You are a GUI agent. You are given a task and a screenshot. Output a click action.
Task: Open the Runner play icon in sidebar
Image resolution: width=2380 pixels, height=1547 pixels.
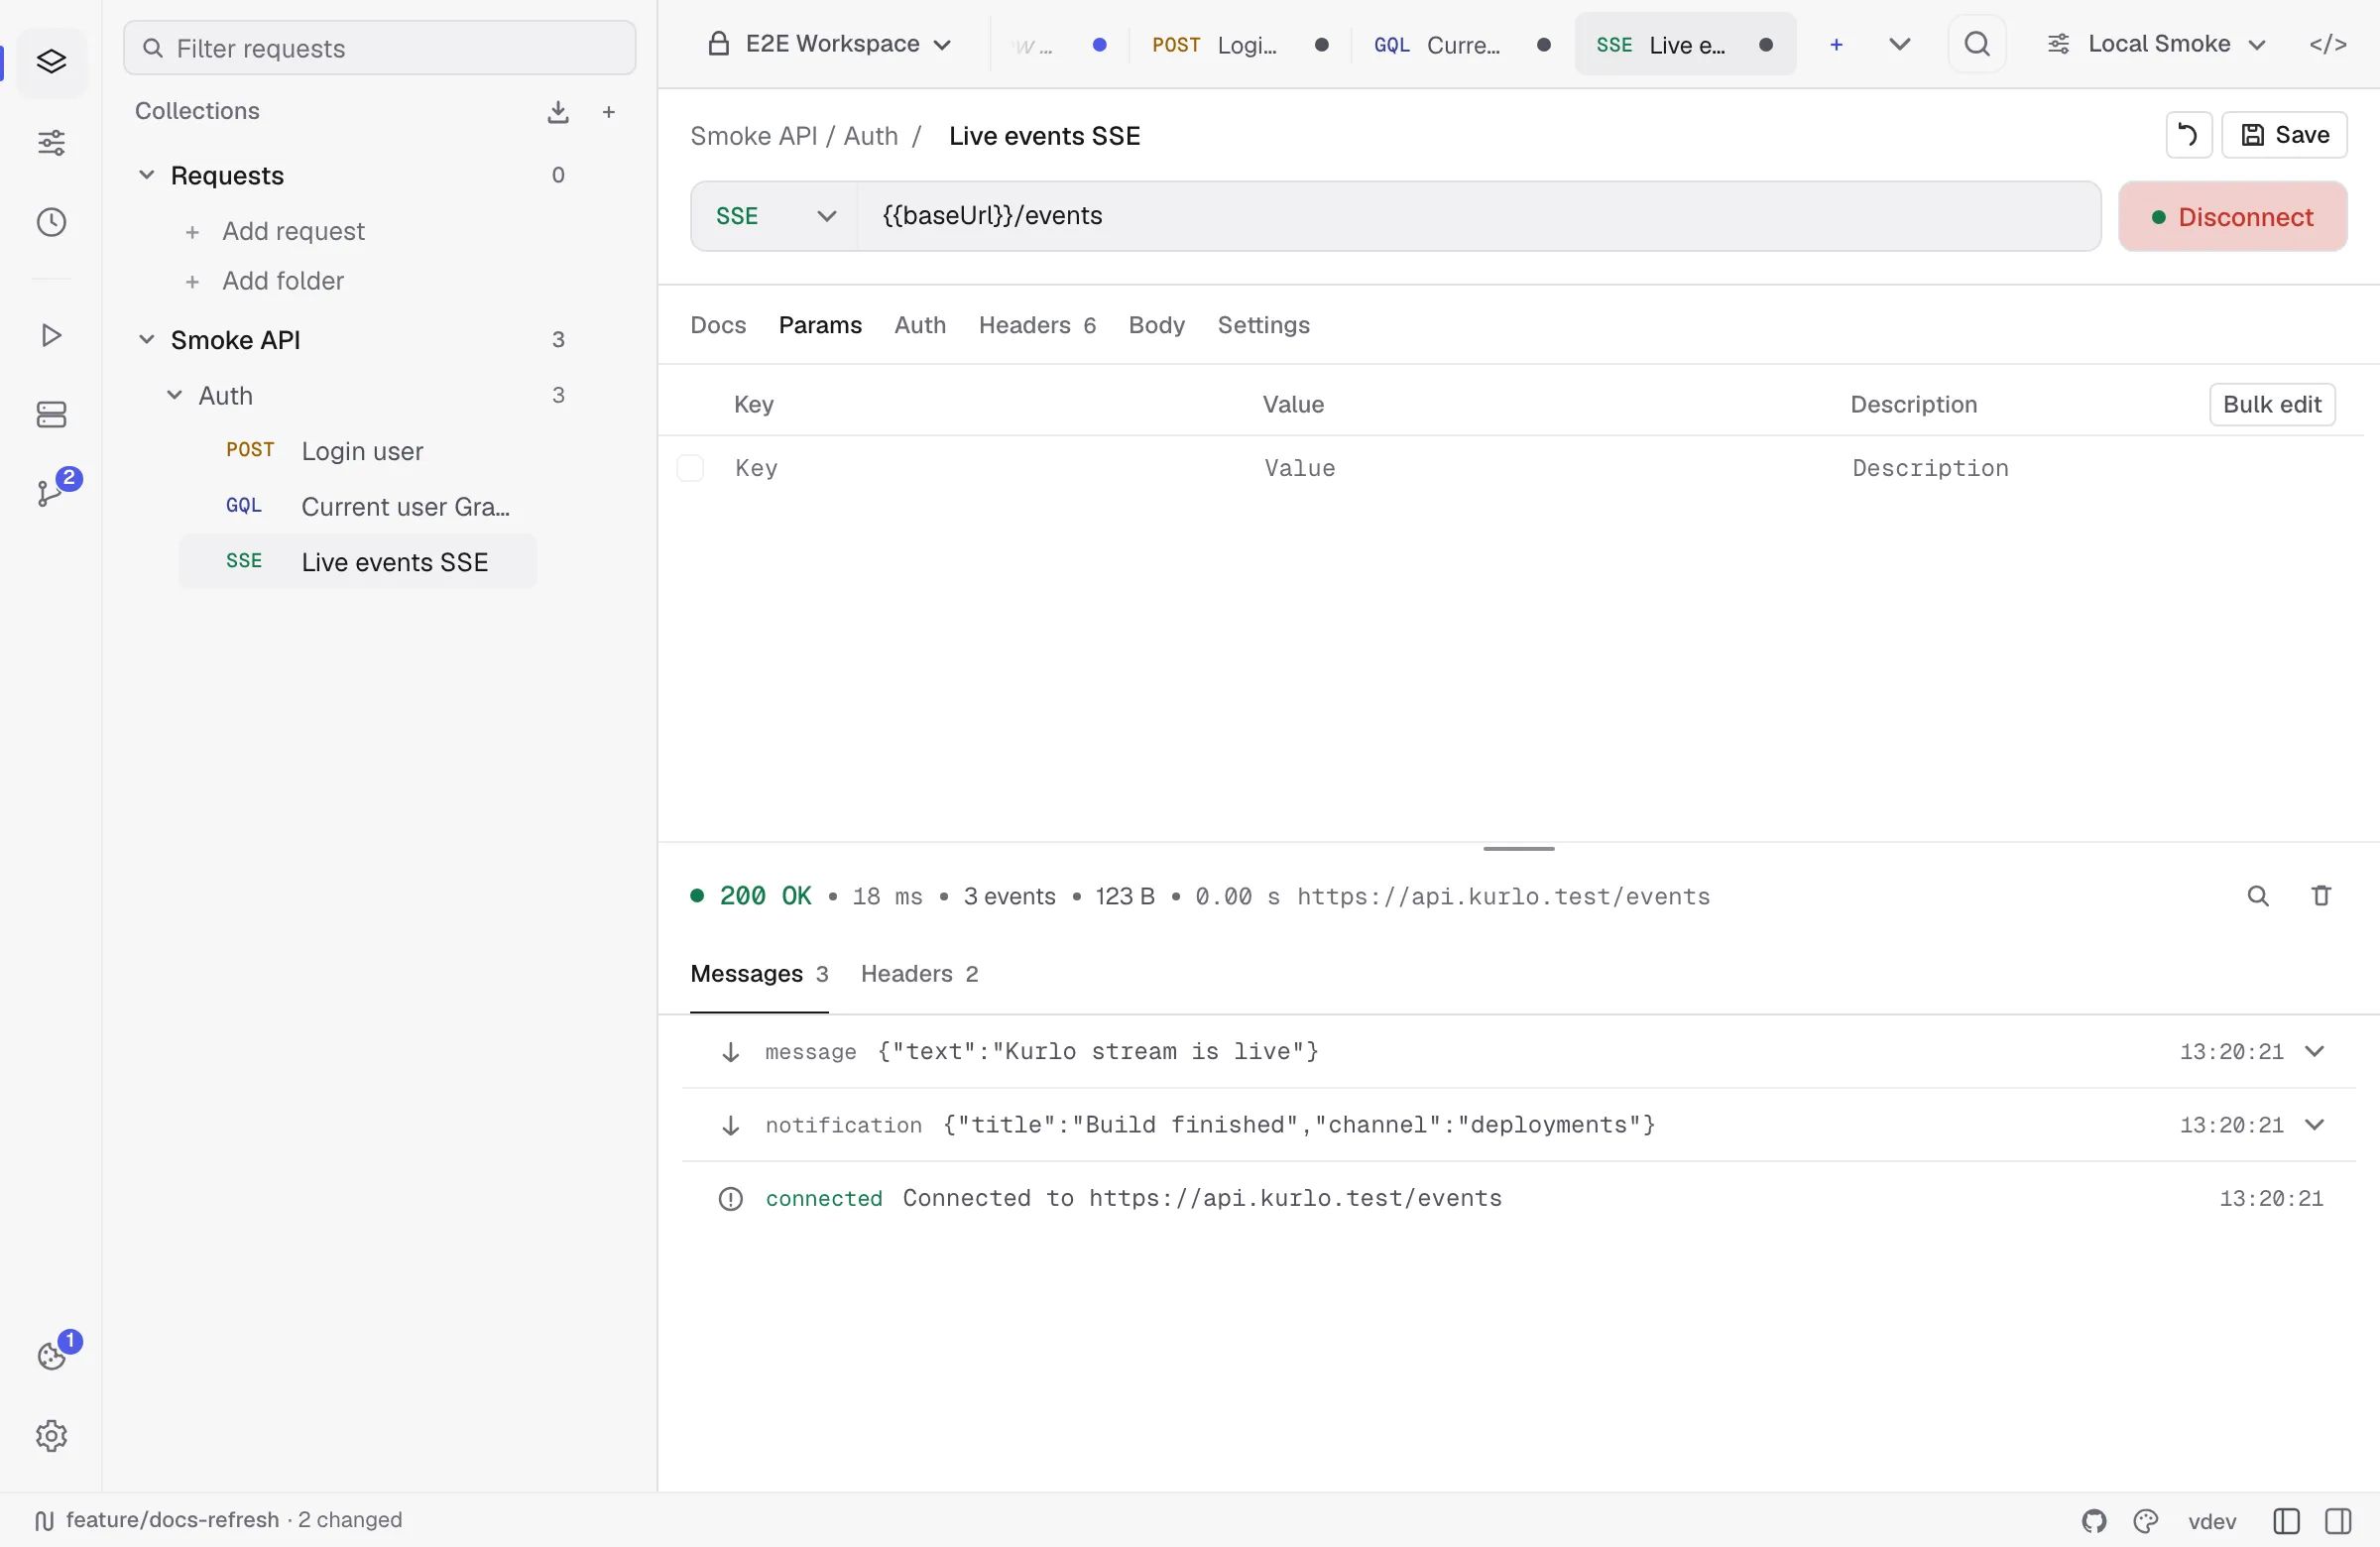click(x=51, y=335)
